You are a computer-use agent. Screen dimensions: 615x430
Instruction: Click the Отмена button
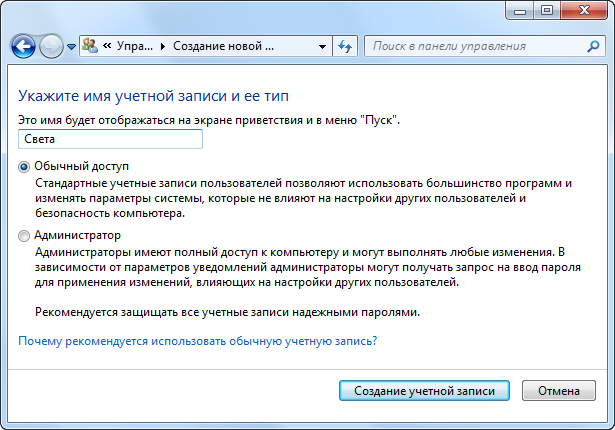click(559, 391)
